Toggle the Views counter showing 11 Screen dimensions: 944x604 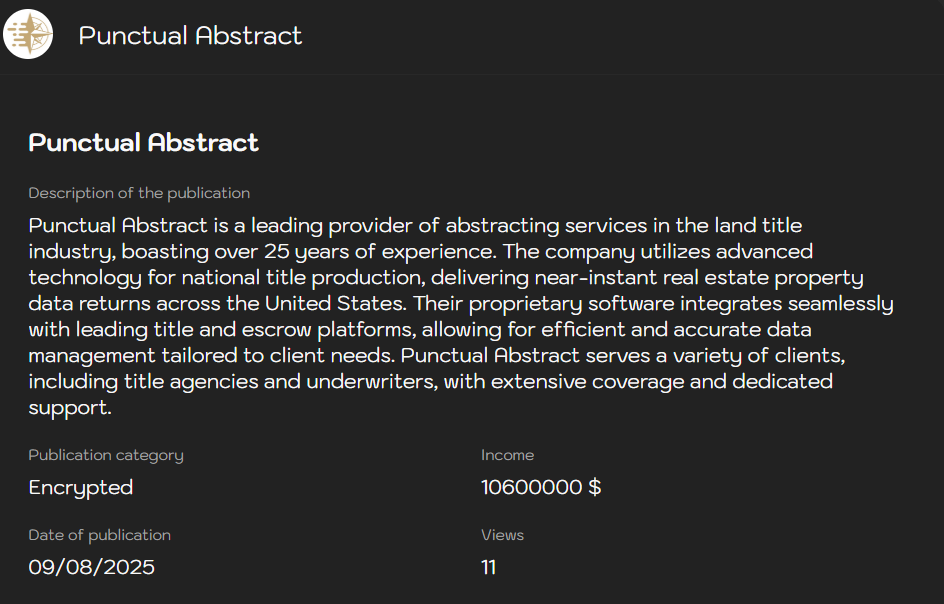click(x=488, y=567)
